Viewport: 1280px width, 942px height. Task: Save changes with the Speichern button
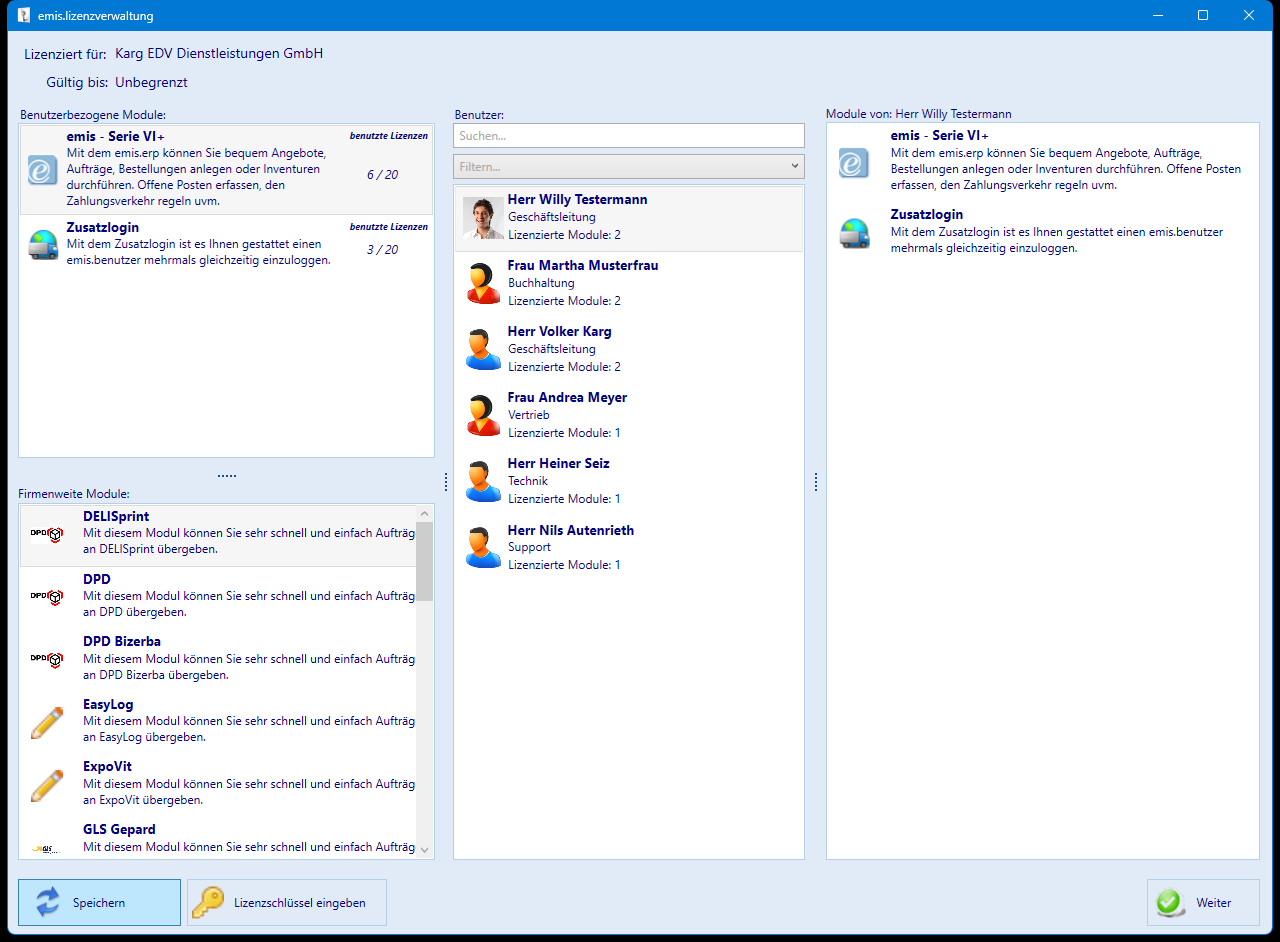point(99,903)
